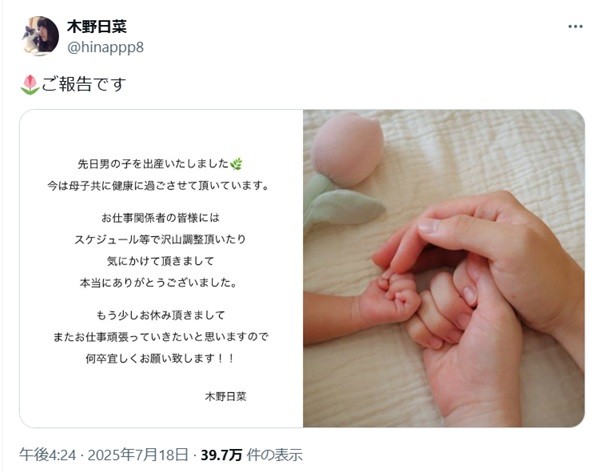Screen dimensions: 599x472
Task: Open the three-dot more options menu
Action: (575, 26)
